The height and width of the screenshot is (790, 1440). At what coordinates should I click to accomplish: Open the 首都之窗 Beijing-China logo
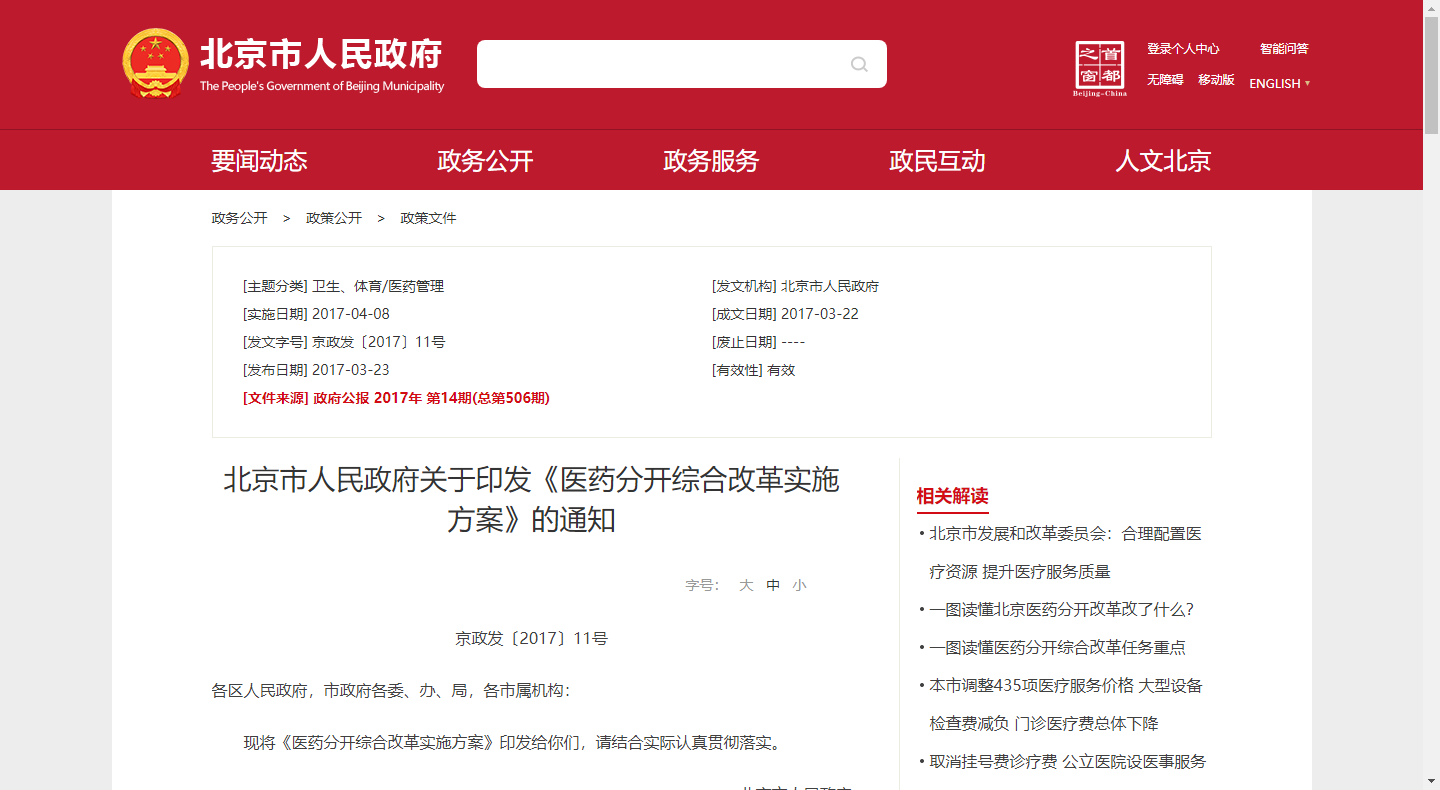(1099, 68)
